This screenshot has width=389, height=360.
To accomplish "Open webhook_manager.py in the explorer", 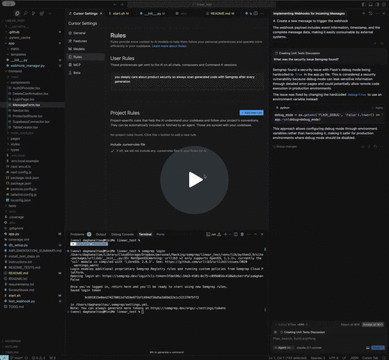I will [x=27, y=66].
